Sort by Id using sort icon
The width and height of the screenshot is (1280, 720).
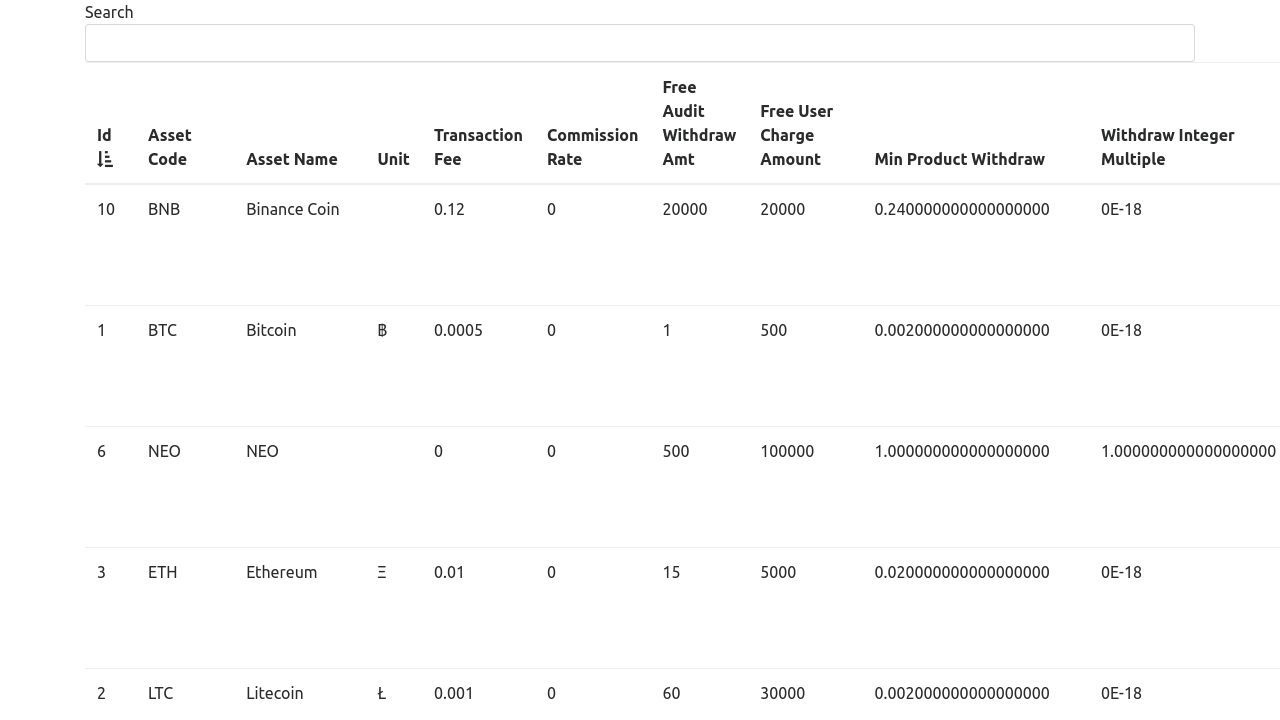pos(105,159)
